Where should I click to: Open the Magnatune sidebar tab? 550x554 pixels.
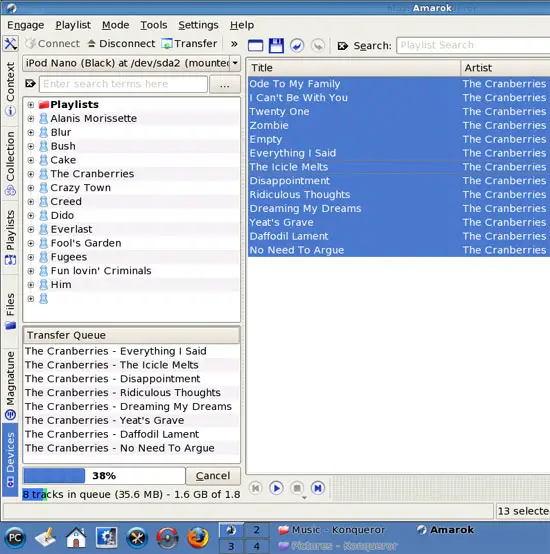[x=10, y=385]
